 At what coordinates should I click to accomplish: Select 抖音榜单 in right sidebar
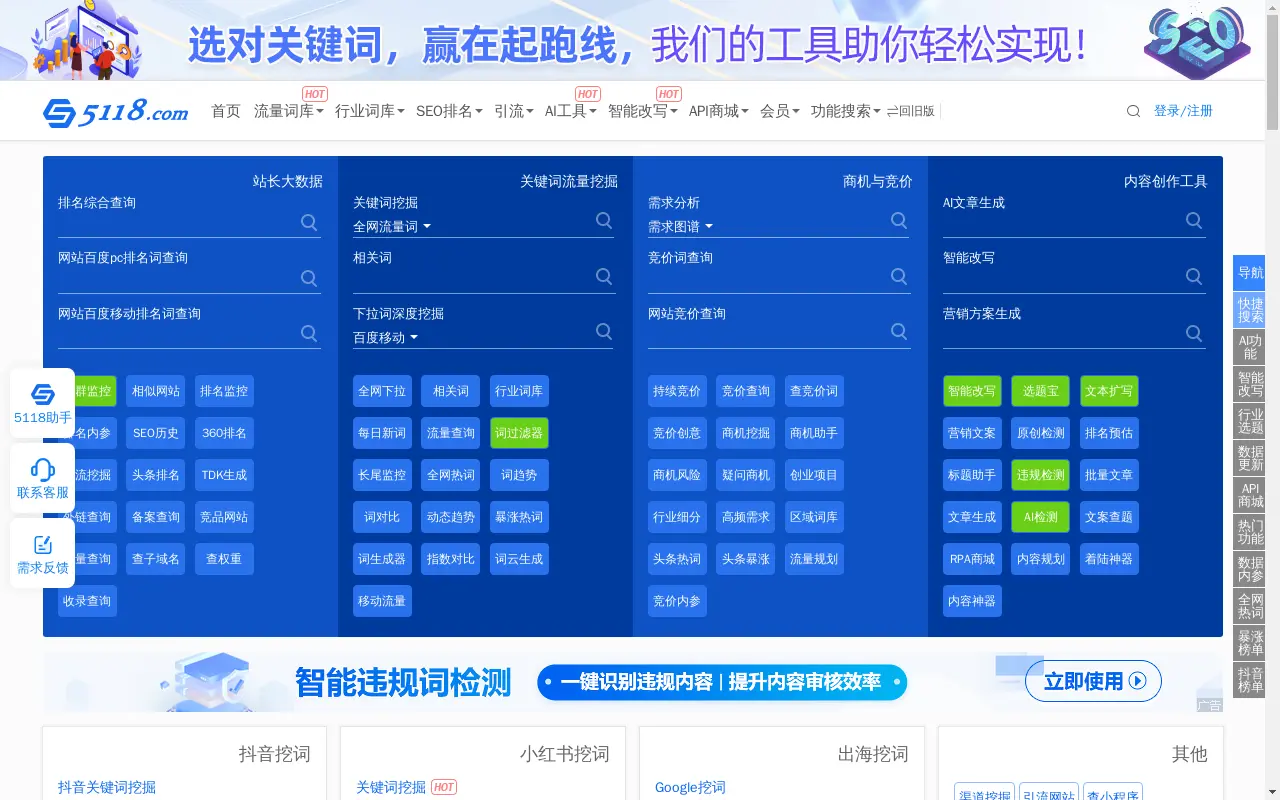point(1249,680)
